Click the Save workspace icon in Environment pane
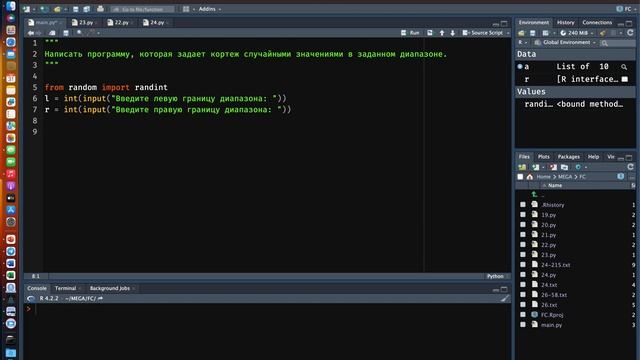 click(533, 33)
